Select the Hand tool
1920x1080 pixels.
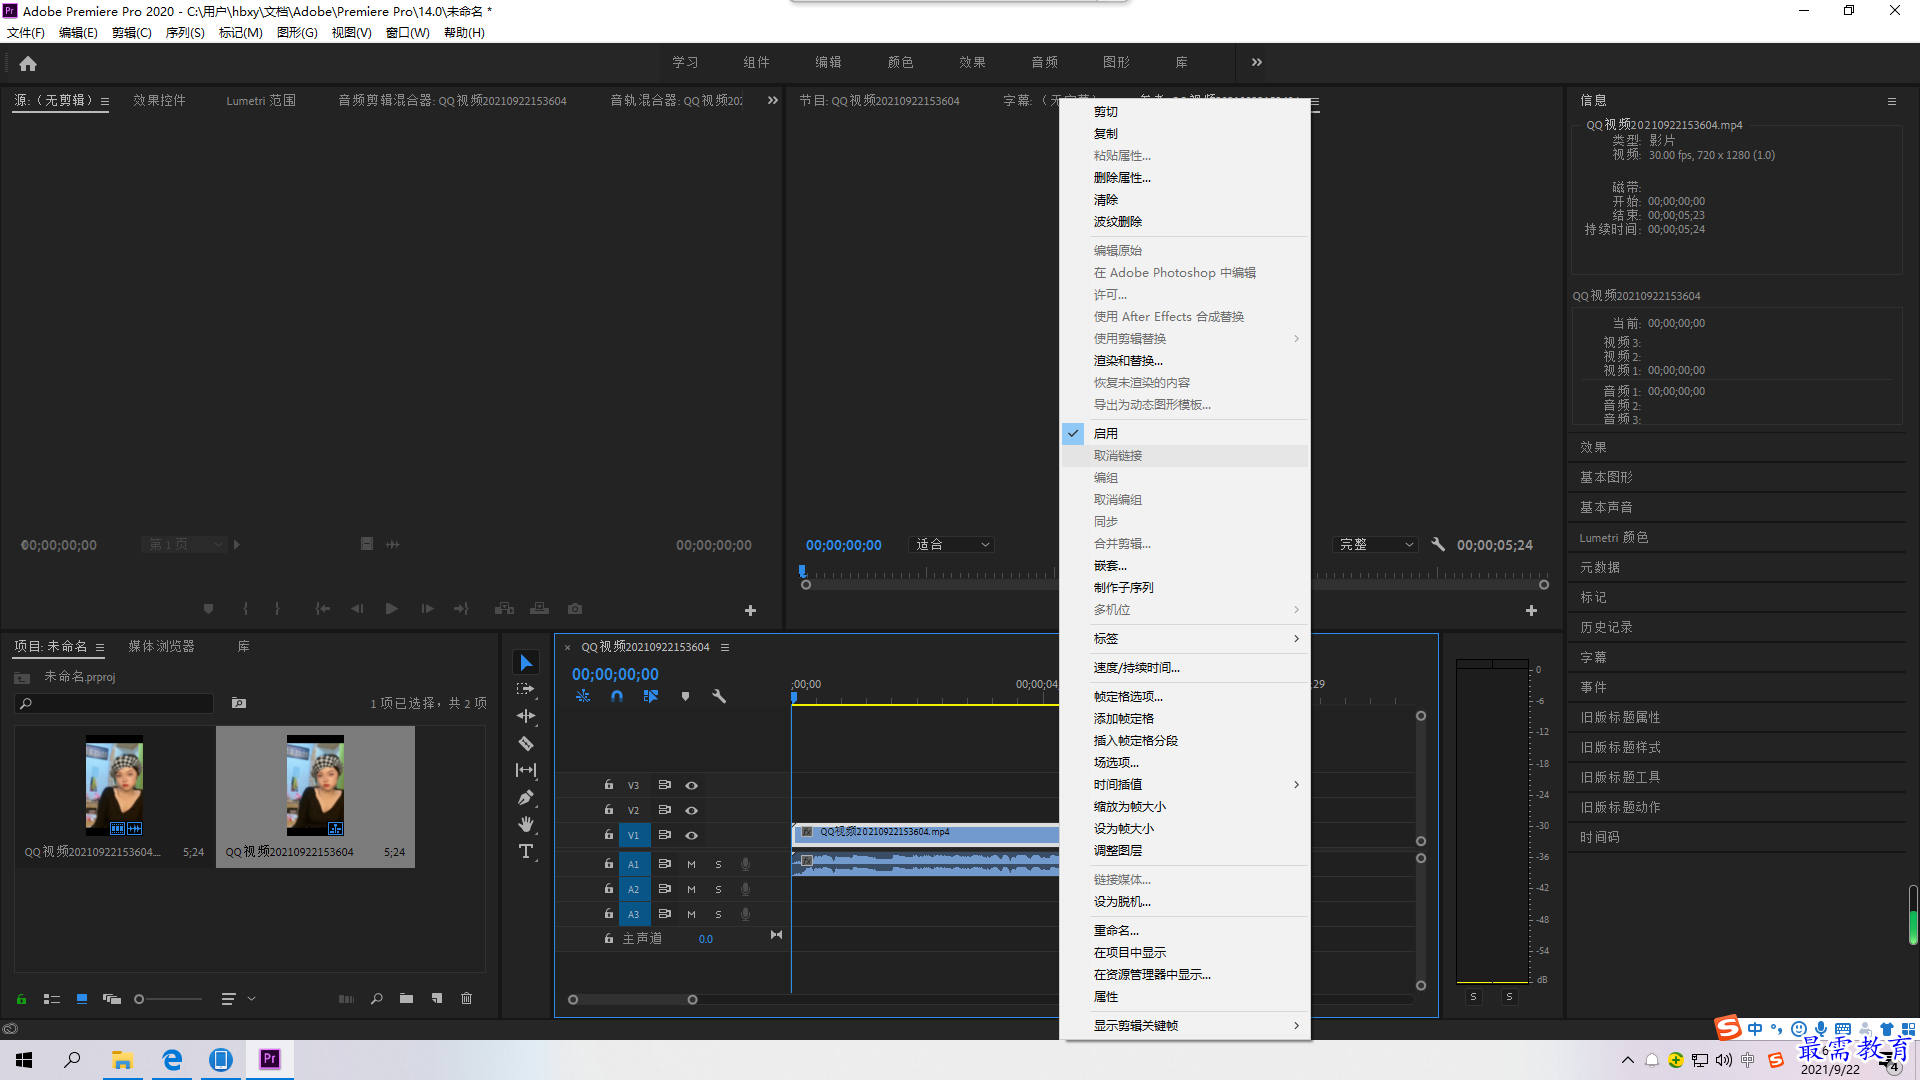click(526, 824)
